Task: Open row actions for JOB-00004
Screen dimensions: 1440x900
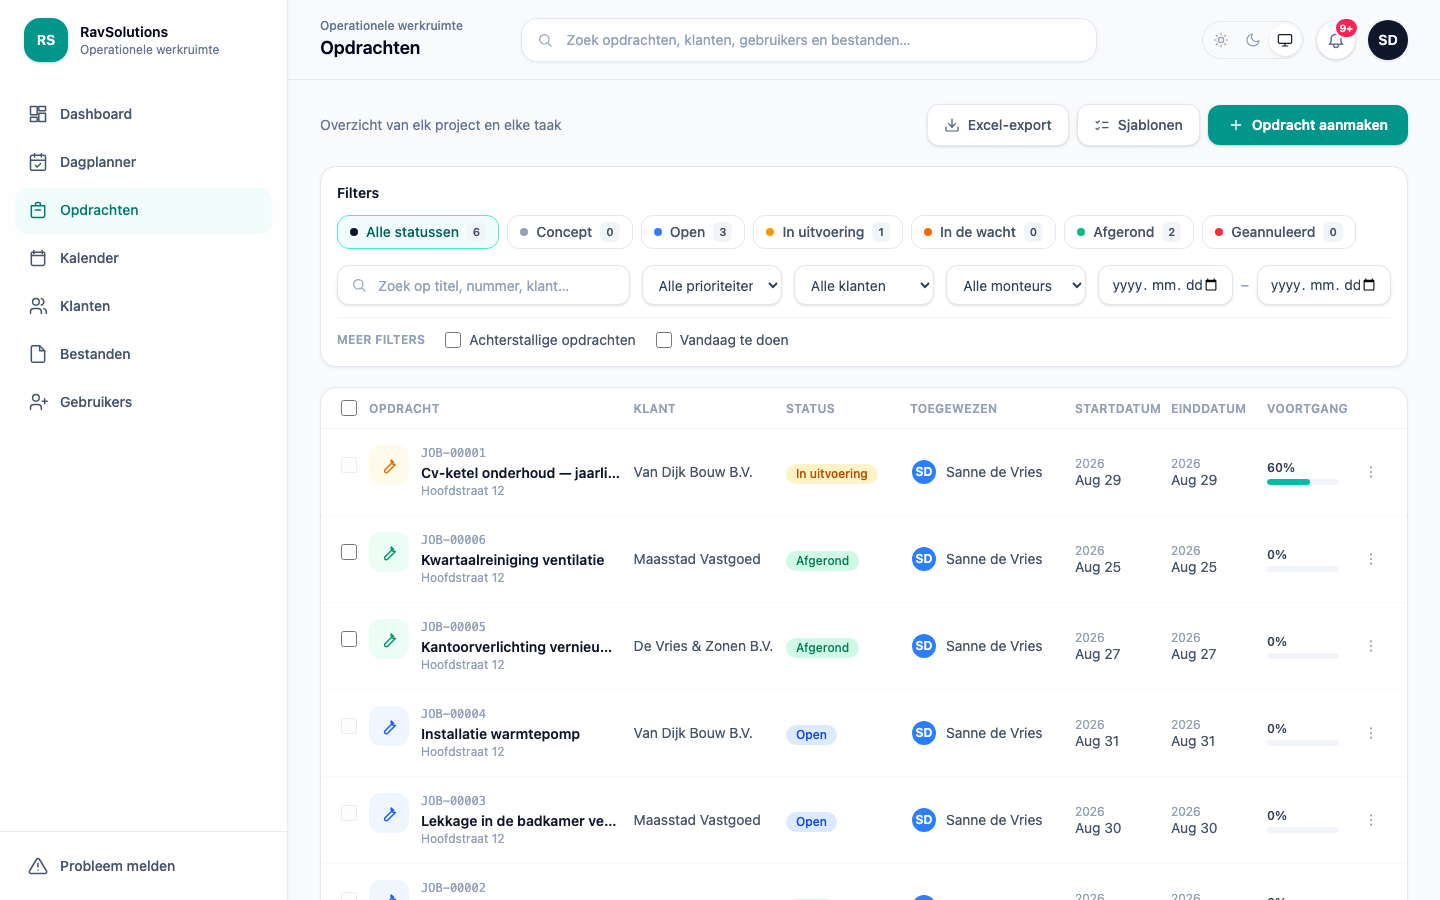Action: click(1371, 733)
